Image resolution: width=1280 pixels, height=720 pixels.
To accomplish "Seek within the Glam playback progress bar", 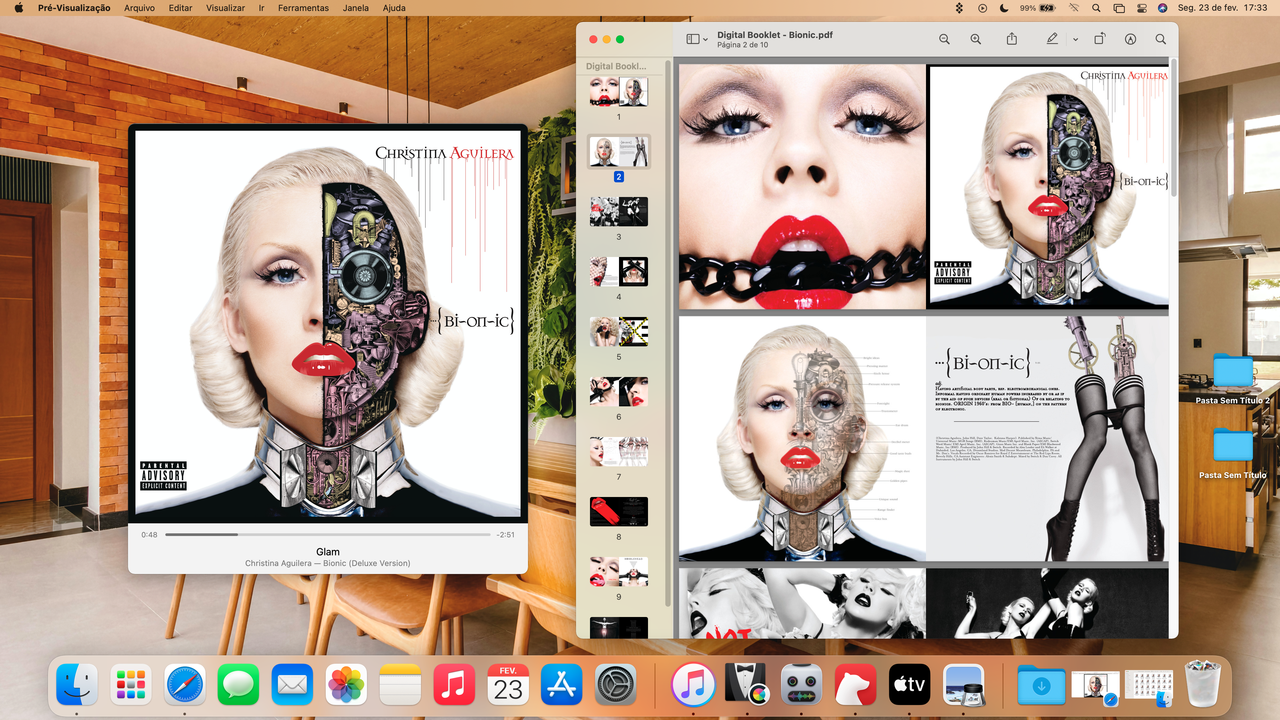I will [328, 535].
